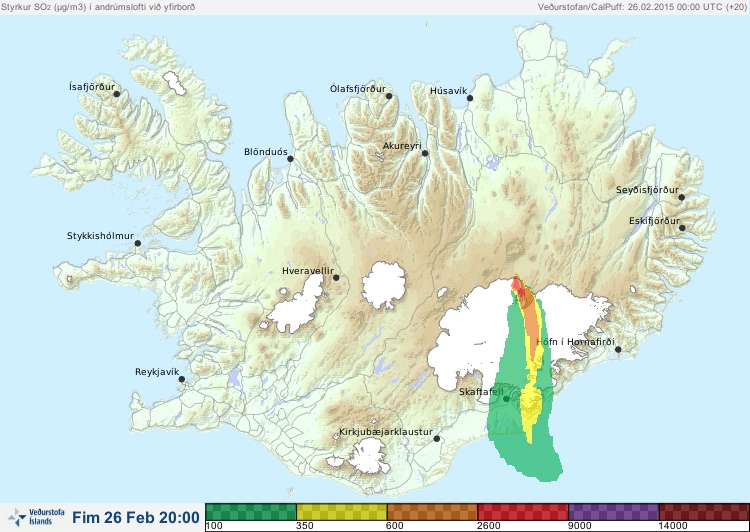Click the 'Húsavík' label text
This screenshot has height=532, width=750.
[448, 91]
